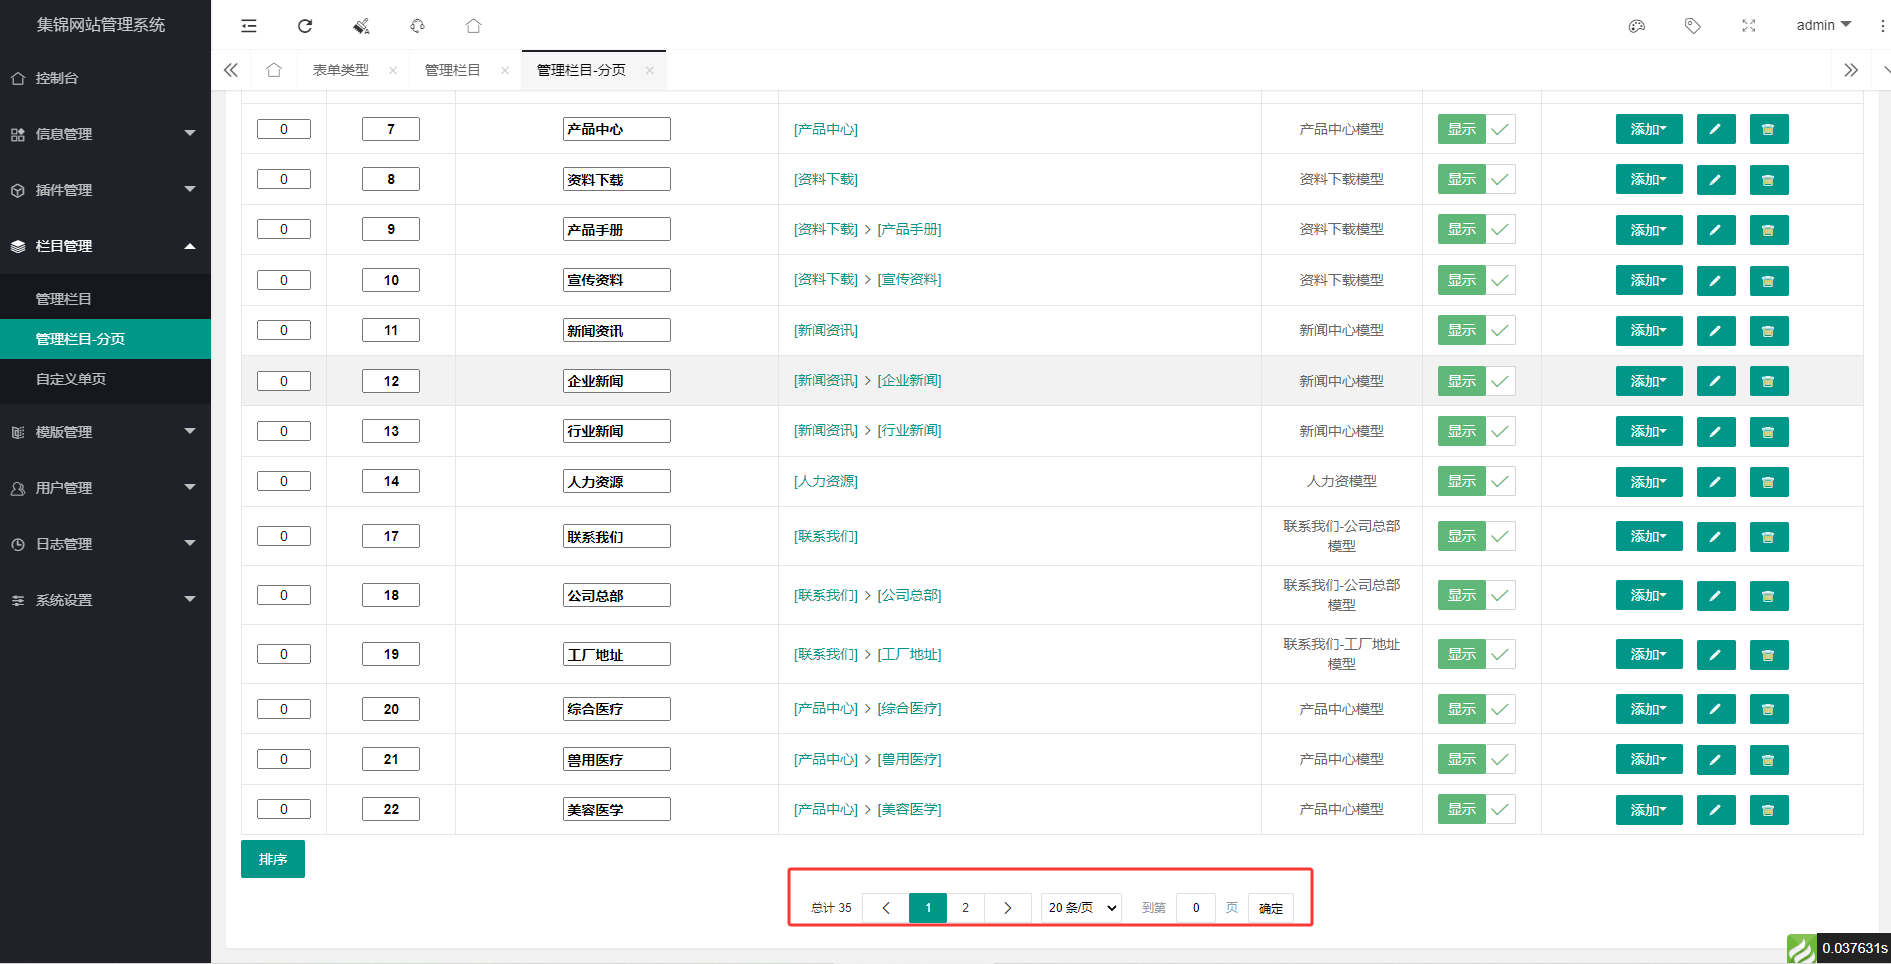Click the home icon in top toolbar
Screen dimensions: 1891x964
coord(474,26)
